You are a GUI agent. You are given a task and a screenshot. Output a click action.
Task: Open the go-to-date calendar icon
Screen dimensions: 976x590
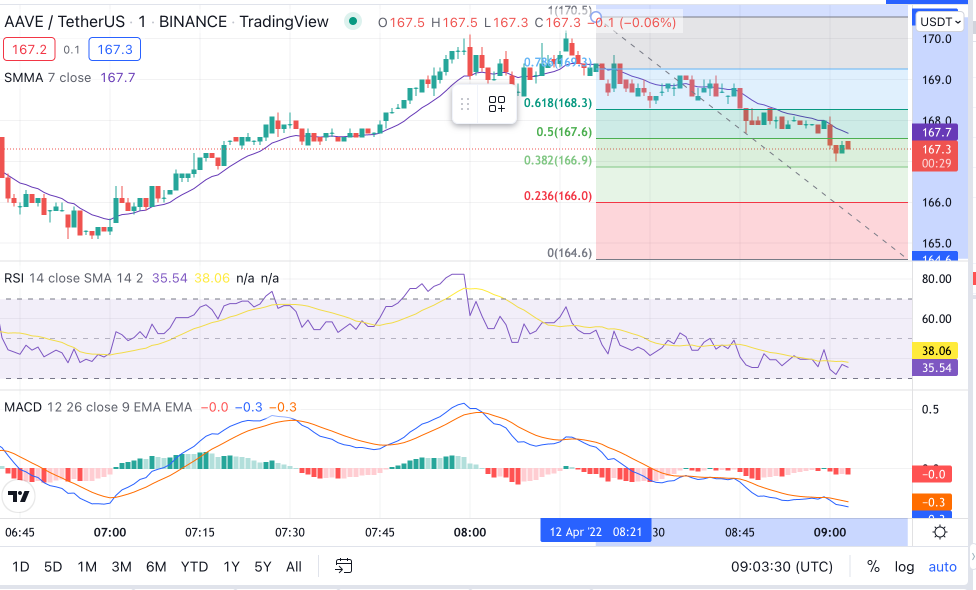point(344,566)
